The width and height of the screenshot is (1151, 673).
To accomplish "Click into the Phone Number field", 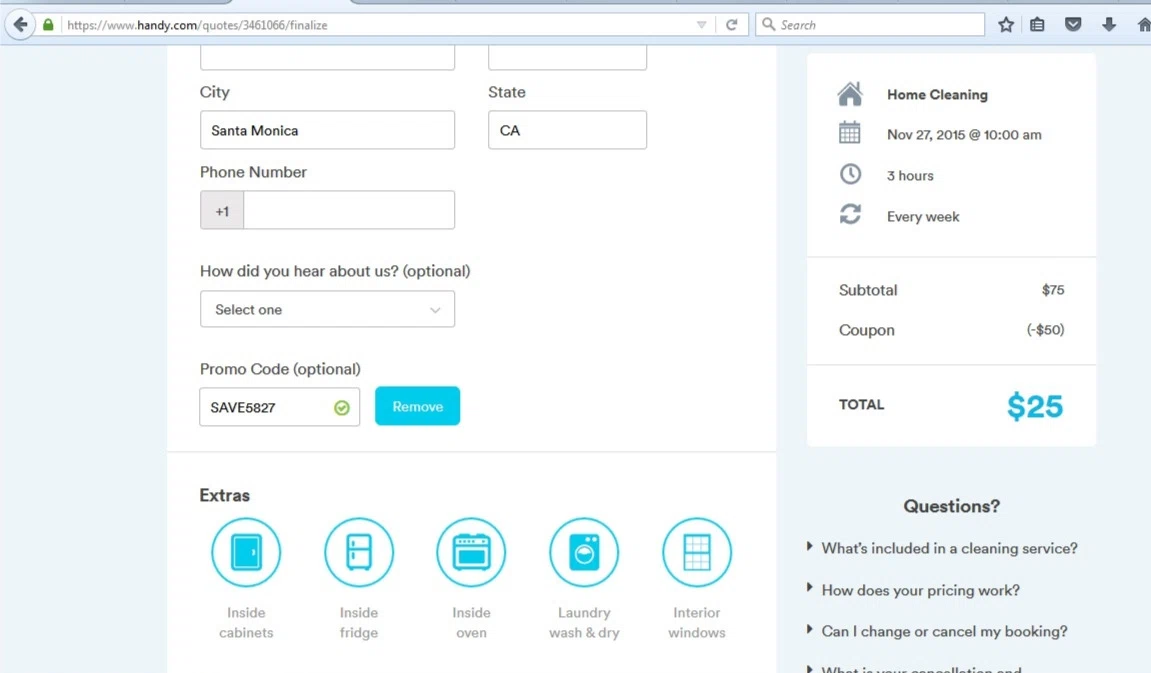I will (x=349, y=210).
